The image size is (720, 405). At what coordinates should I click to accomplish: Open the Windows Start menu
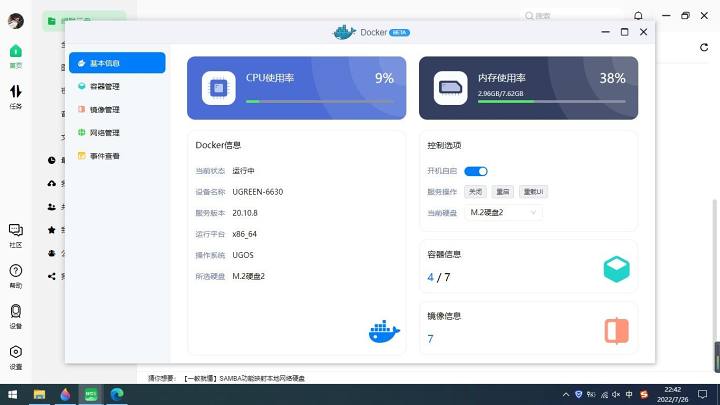click(x=13, y=394)
